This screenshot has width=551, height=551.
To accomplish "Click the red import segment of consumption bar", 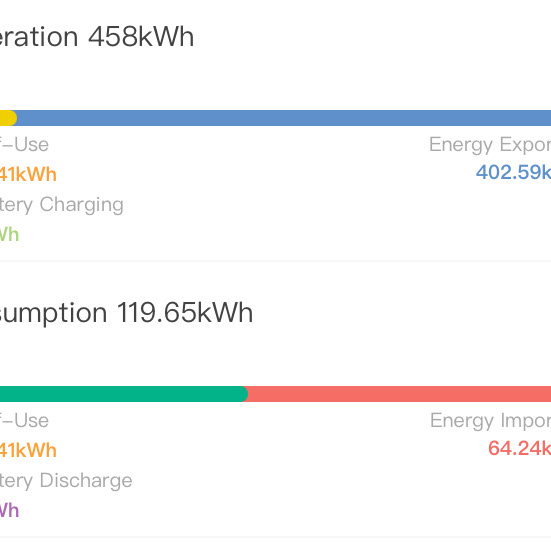I will tap(399, 394).
